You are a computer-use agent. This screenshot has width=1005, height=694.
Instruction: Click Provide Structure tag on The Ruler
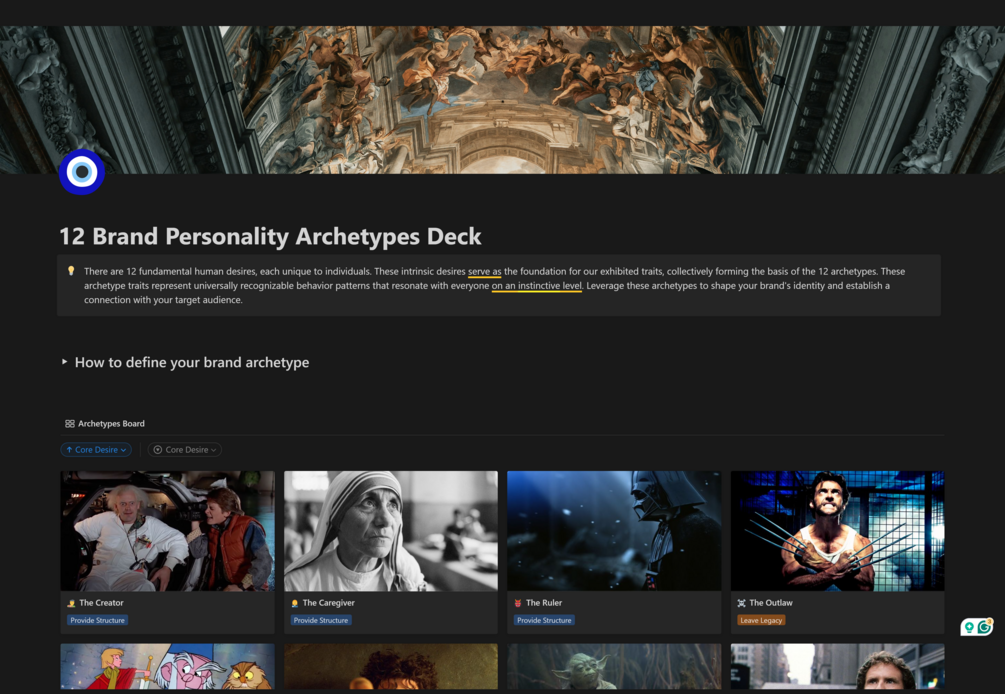pos(544,620)
